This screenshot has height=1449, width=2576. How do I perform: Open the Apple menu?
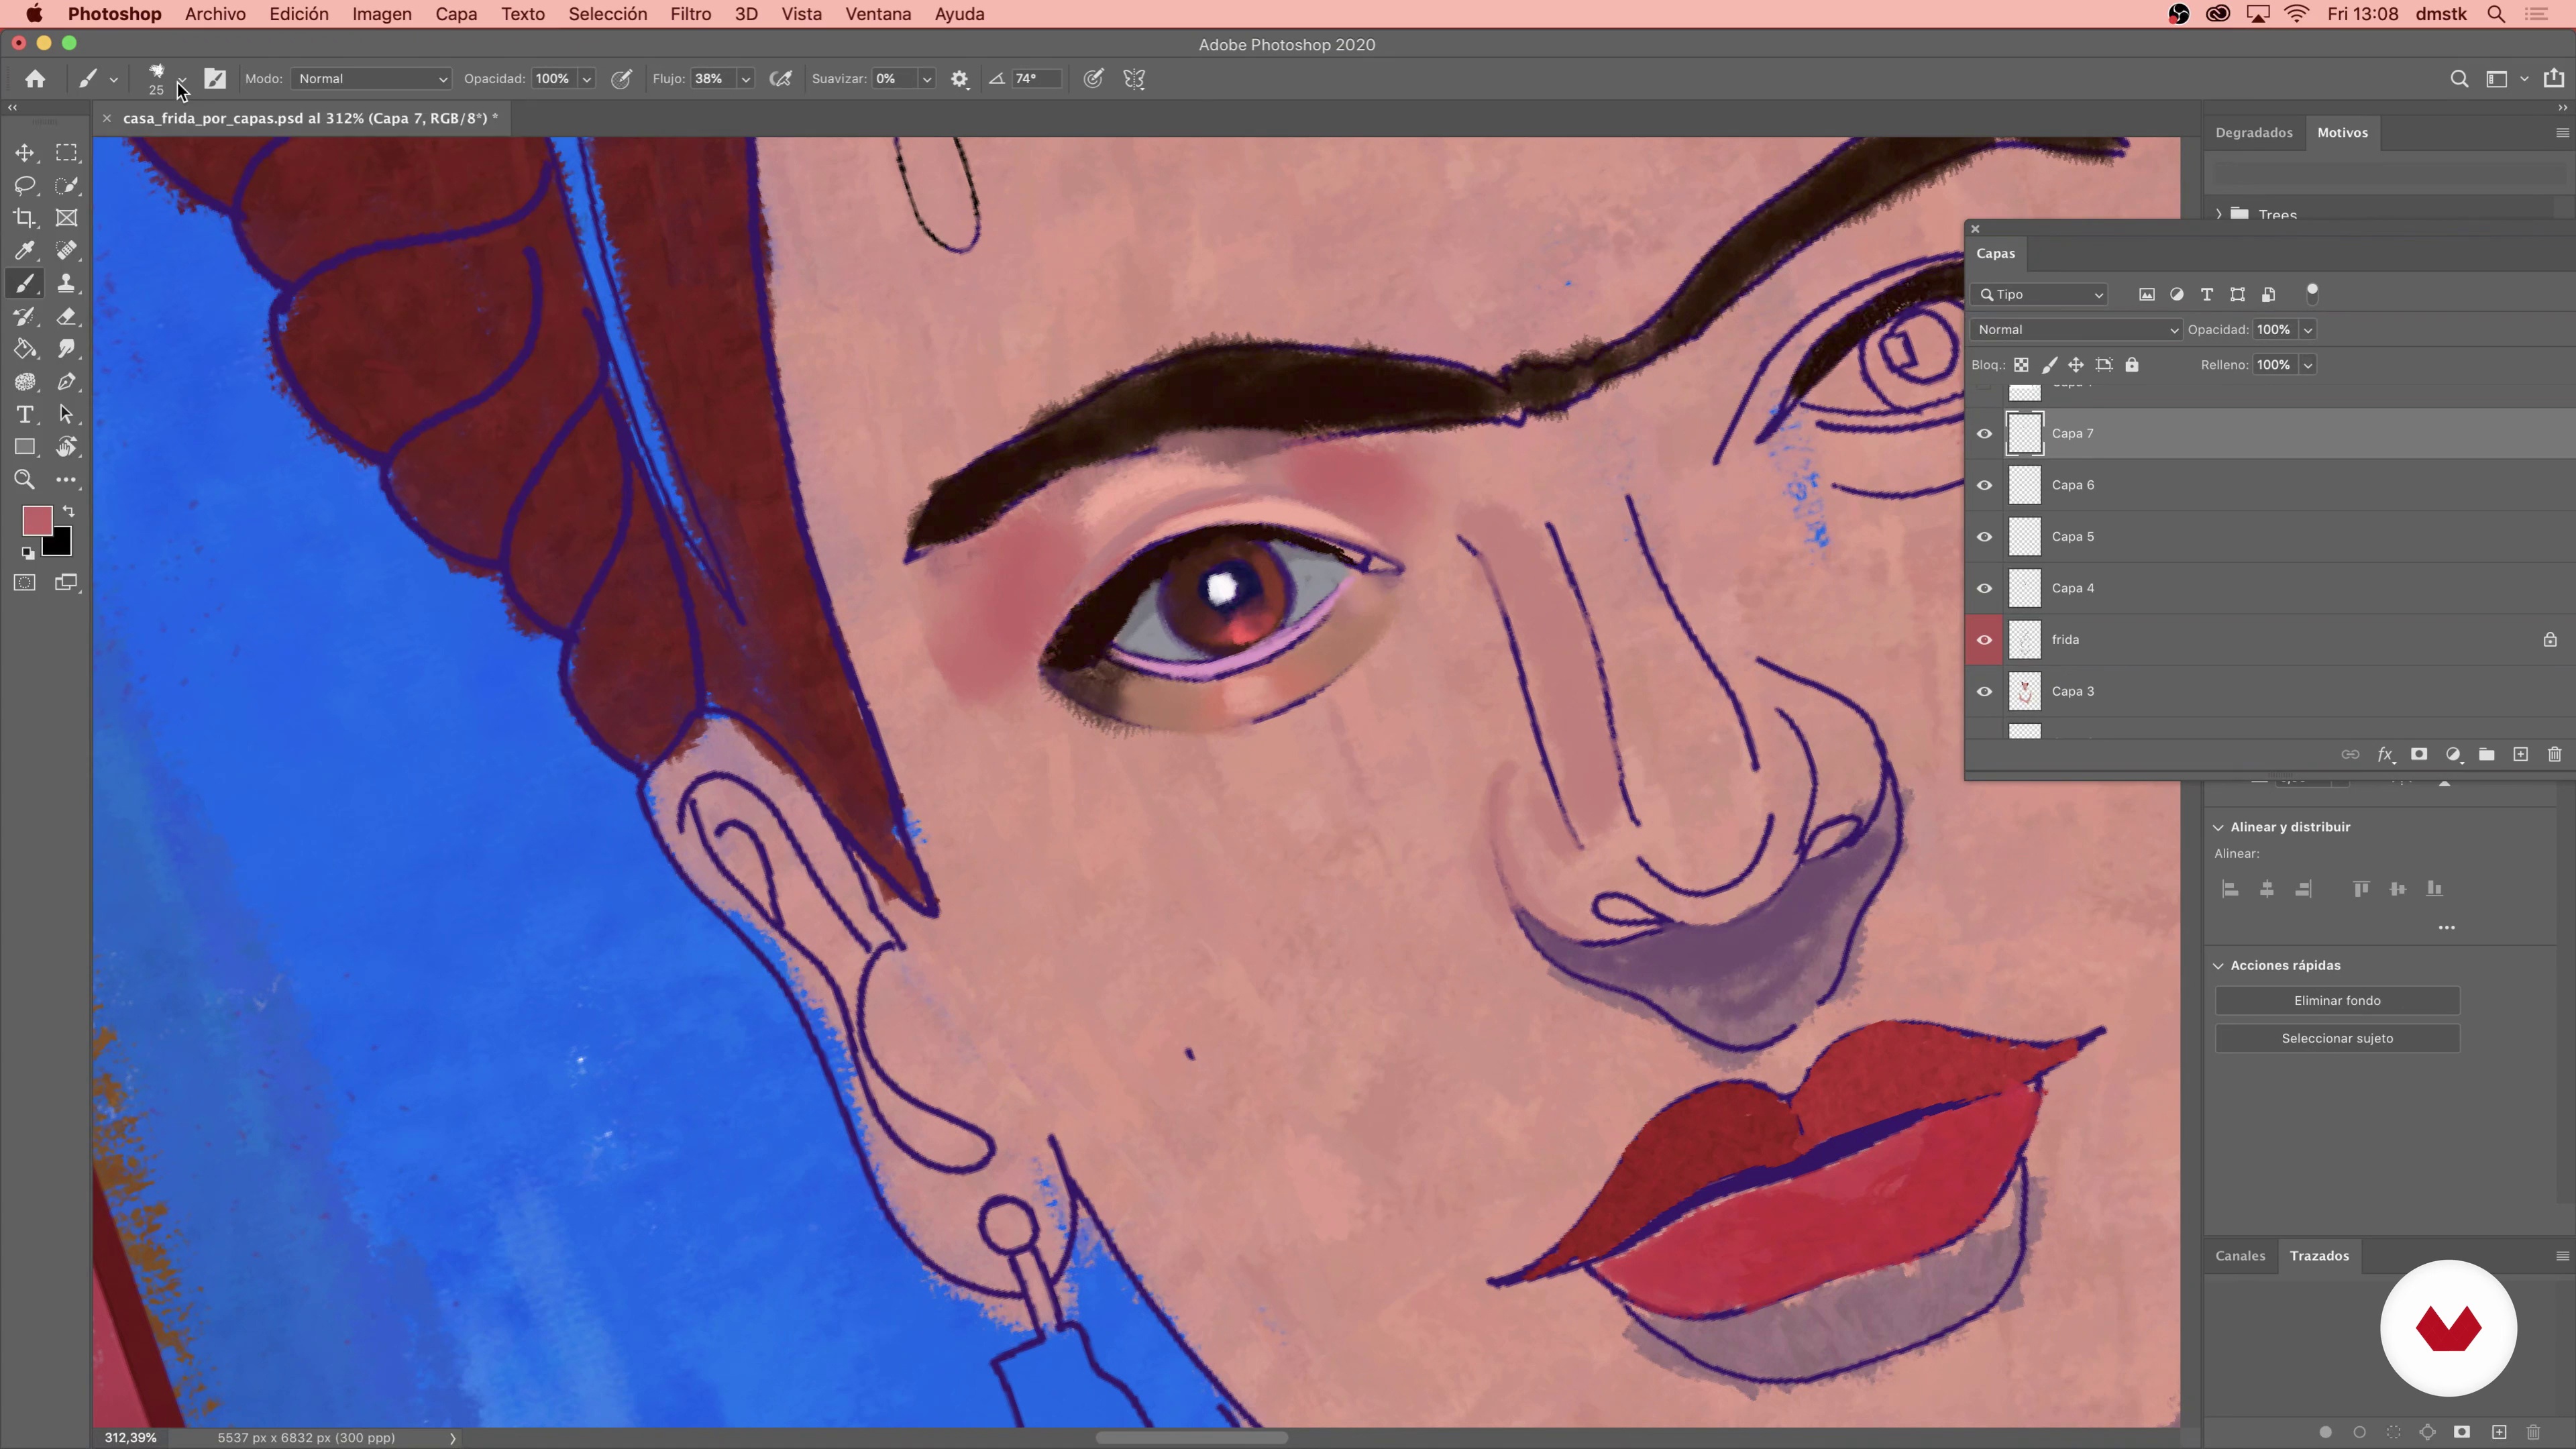click(x=34, y=14)
